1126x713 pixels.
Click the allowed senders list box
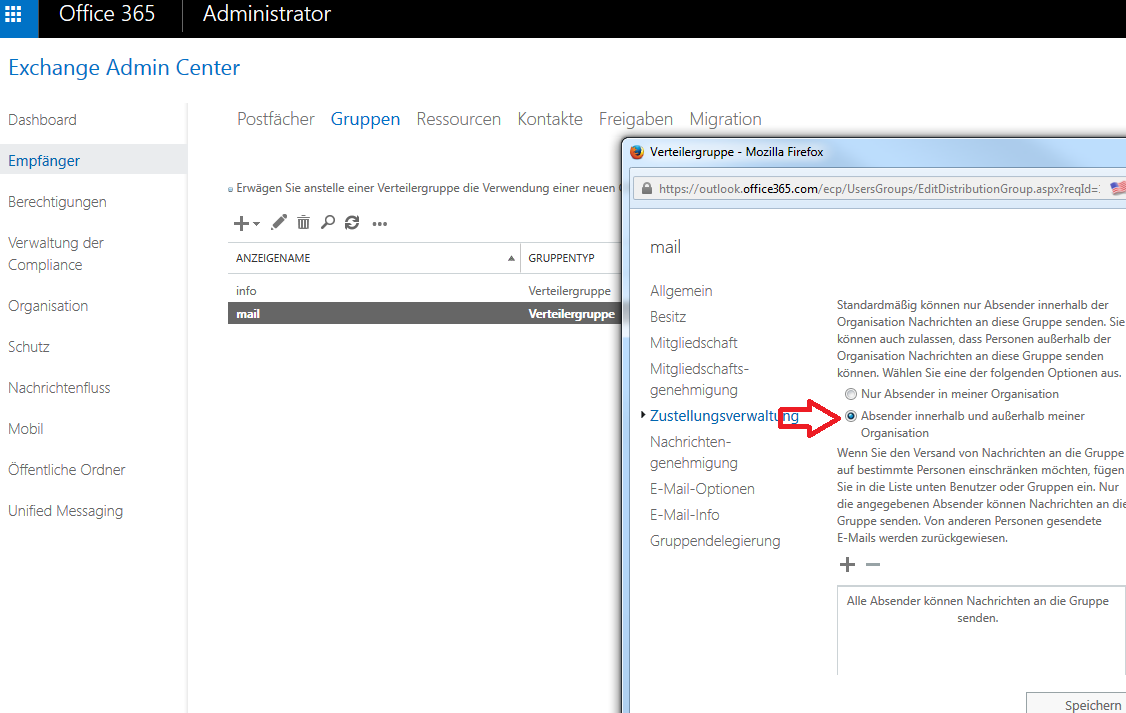tap(981, 630)
